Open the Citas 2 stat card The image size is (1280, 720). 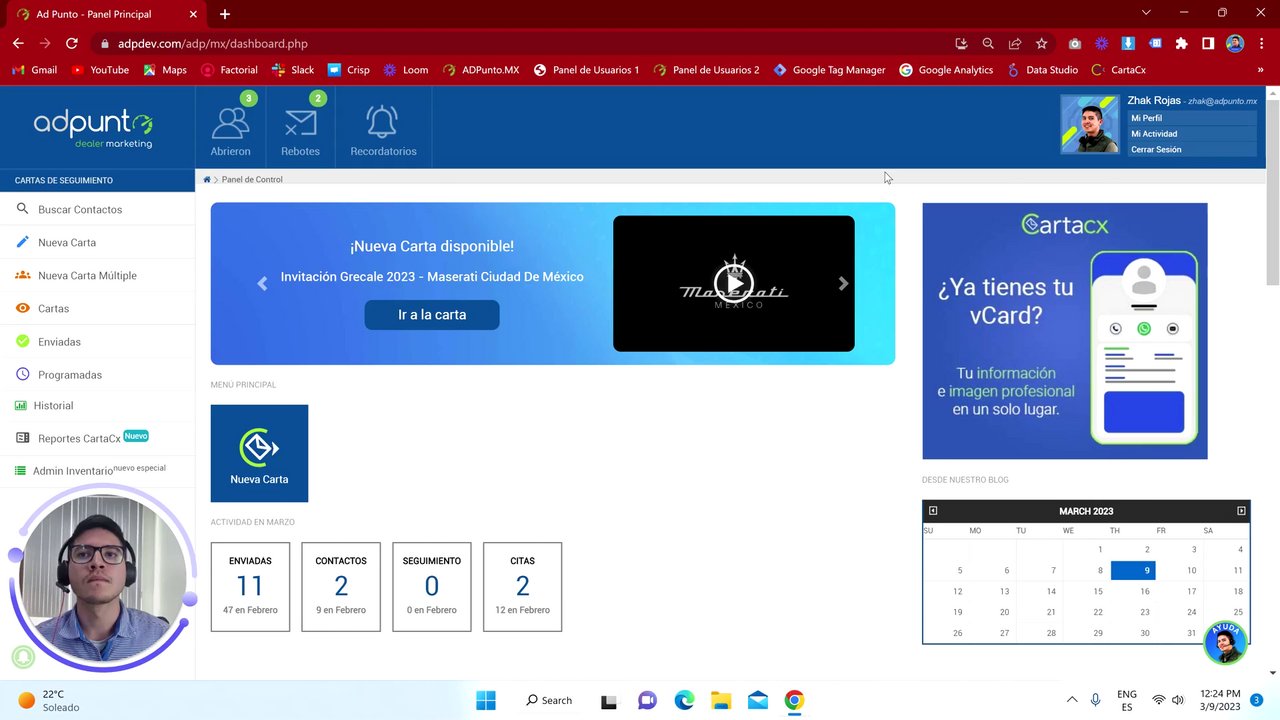click(522, 587)
